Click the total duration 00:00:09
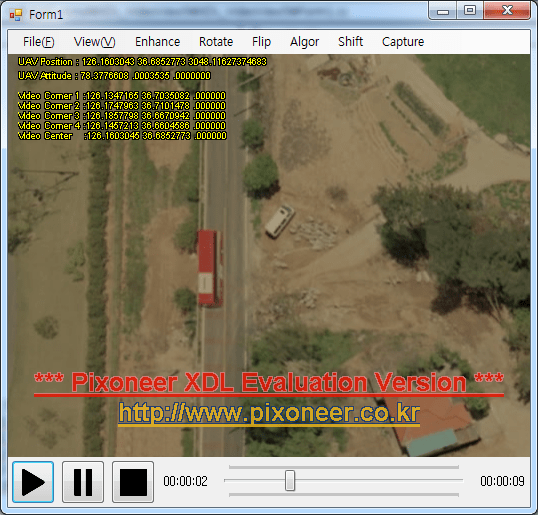Image resolution: width=538 pixels, height=515 pixels. [x=502, y=481]
